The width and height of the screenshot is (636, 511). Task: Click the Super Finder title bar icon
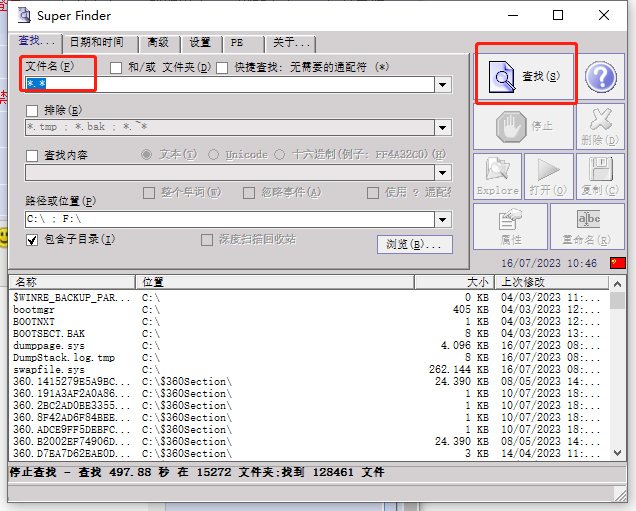[24, 15]
